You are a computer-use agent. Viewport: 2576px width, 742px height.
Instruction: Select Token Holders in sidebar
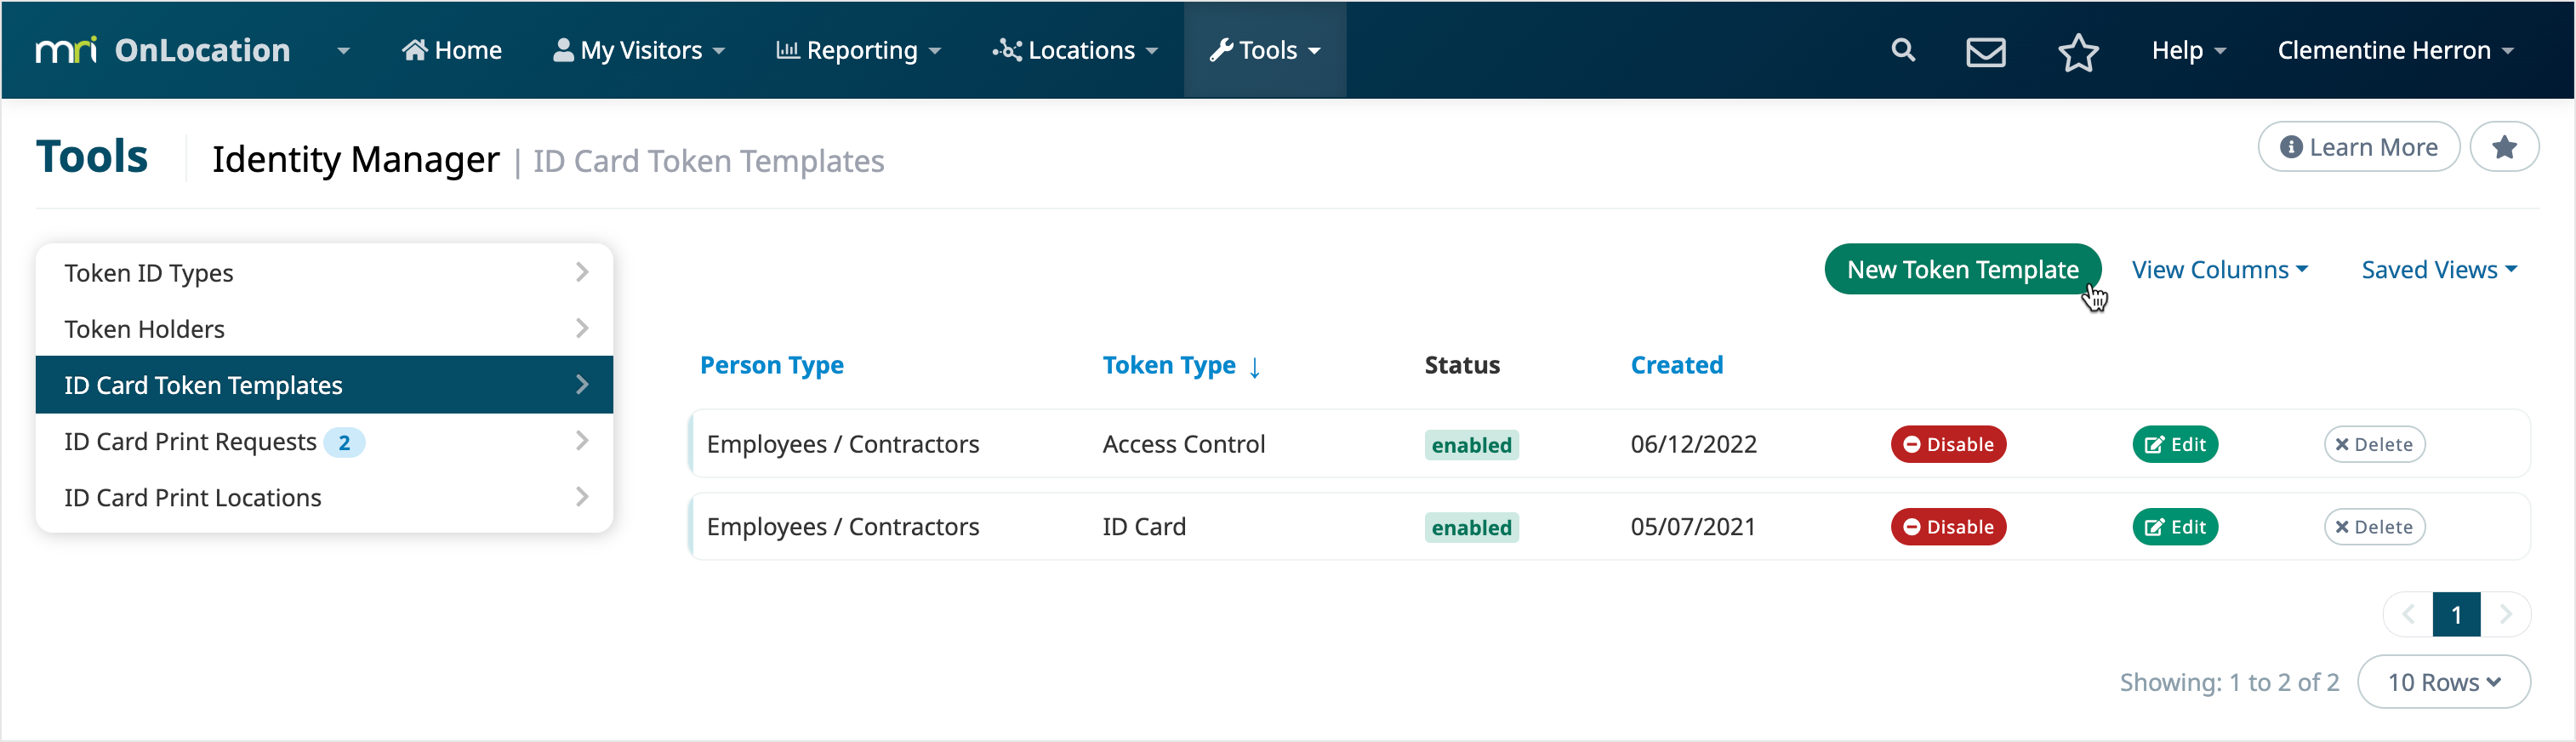tap(324, 329)
